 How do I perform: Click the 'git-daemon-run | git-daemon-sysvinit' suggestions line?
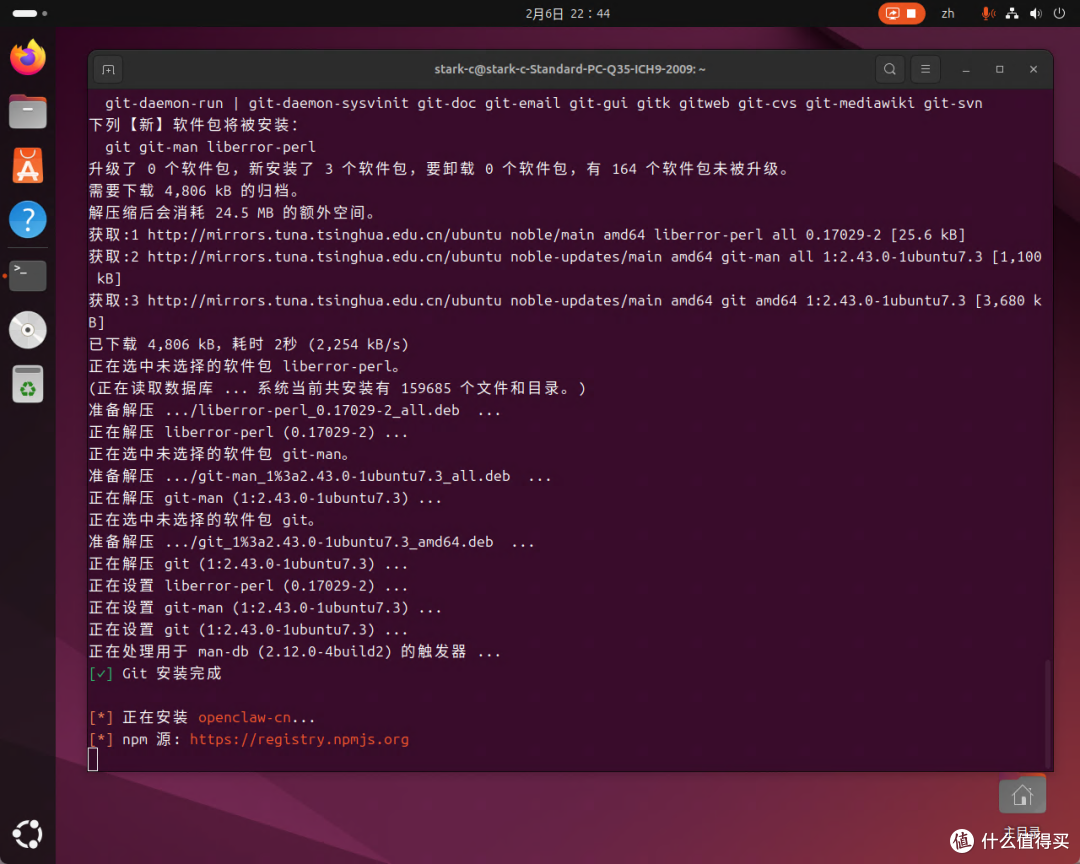[543, 103]
